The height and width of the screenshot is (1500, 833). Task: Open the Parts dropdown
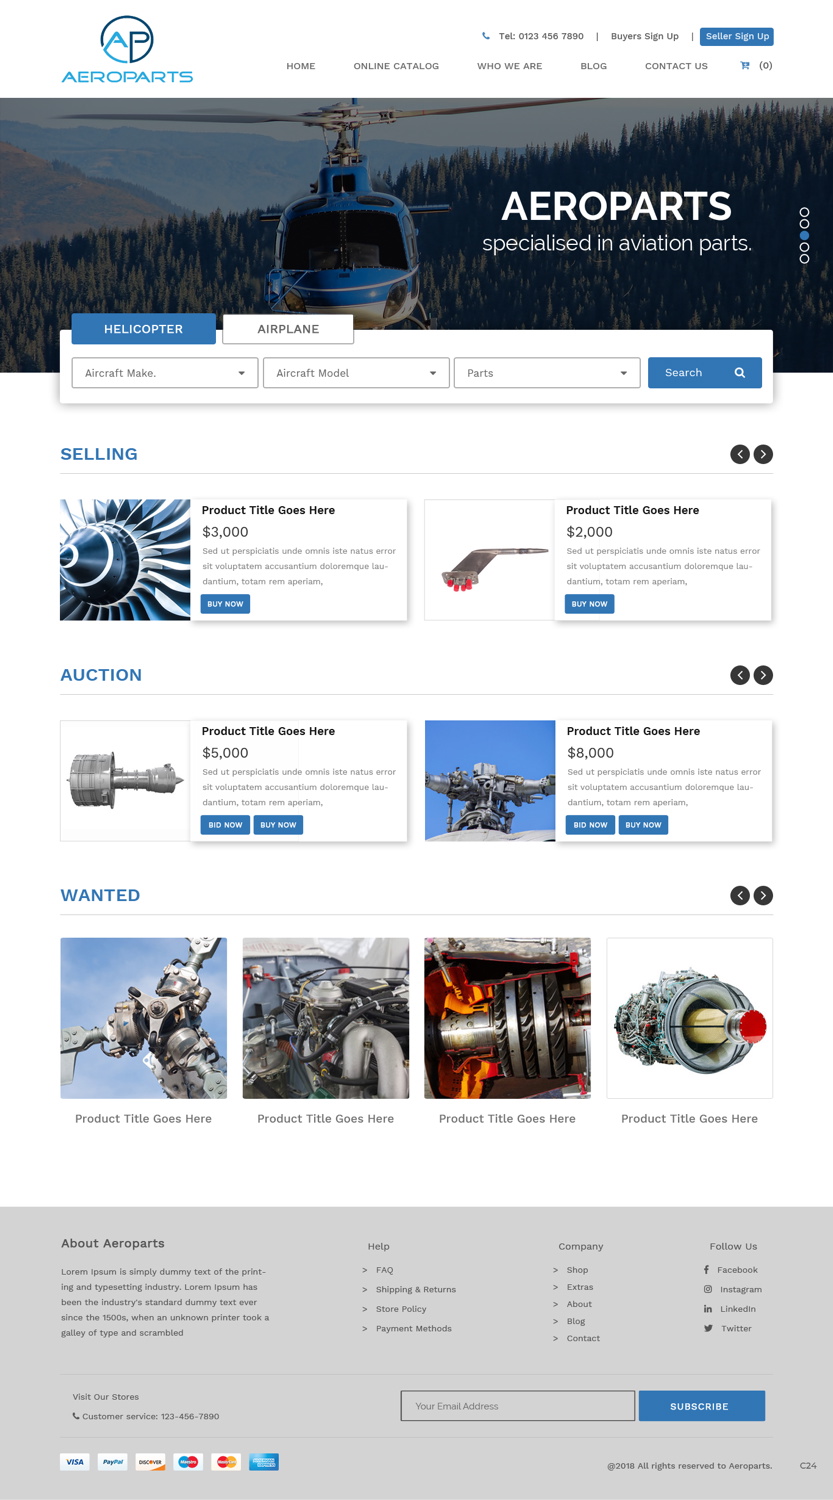[547, 373]
